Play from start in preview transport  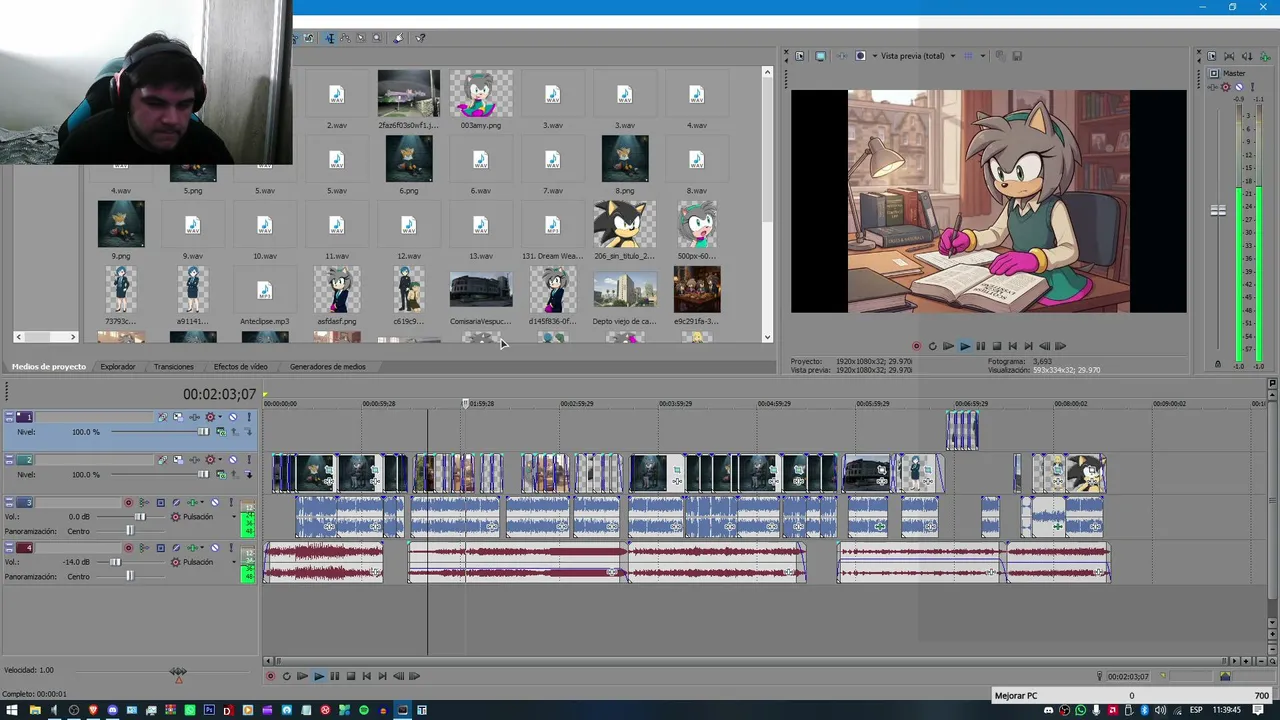948,346
